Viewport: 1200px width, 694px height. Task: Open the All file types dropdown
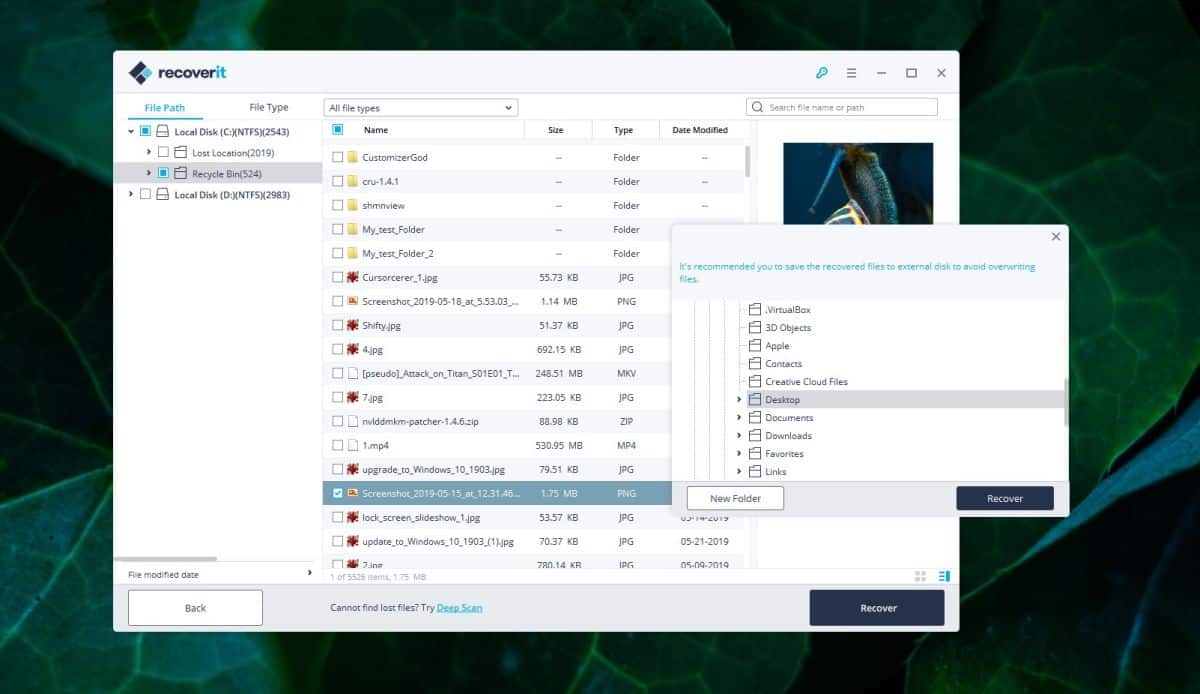tap(419, 107)
